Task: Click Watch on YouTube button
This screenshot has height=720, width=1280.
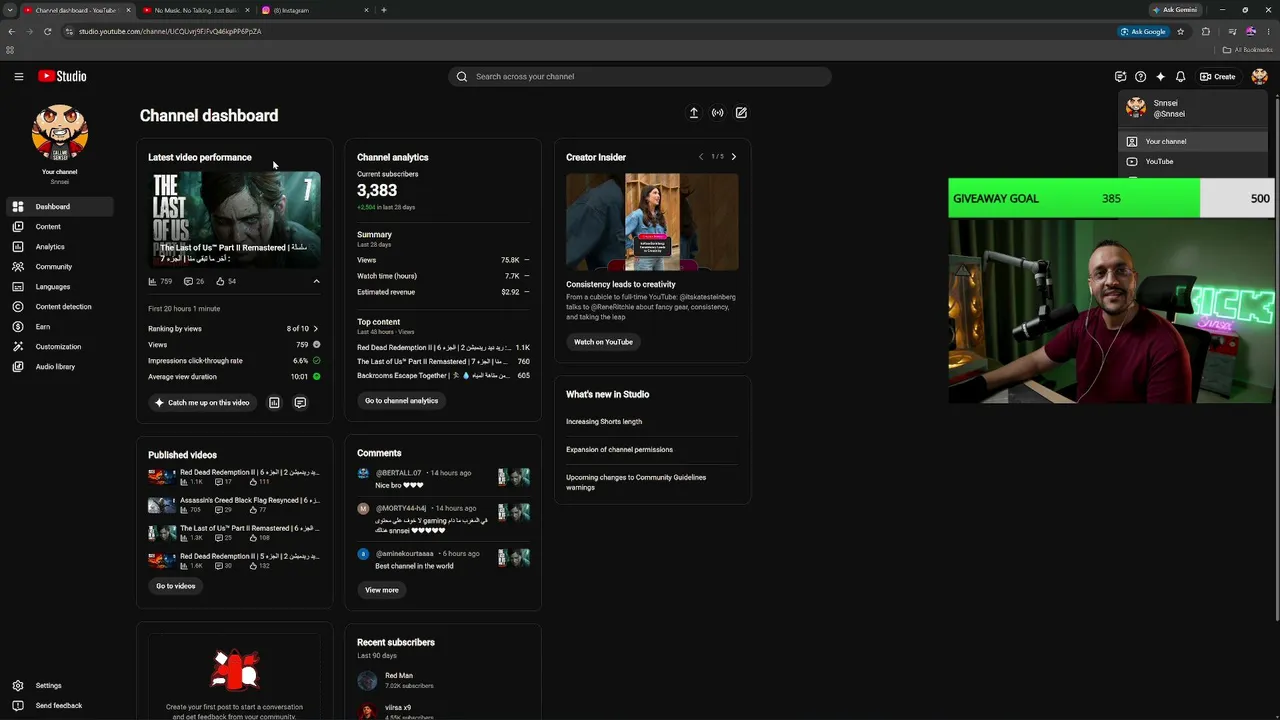Action: tap(603, 342)
